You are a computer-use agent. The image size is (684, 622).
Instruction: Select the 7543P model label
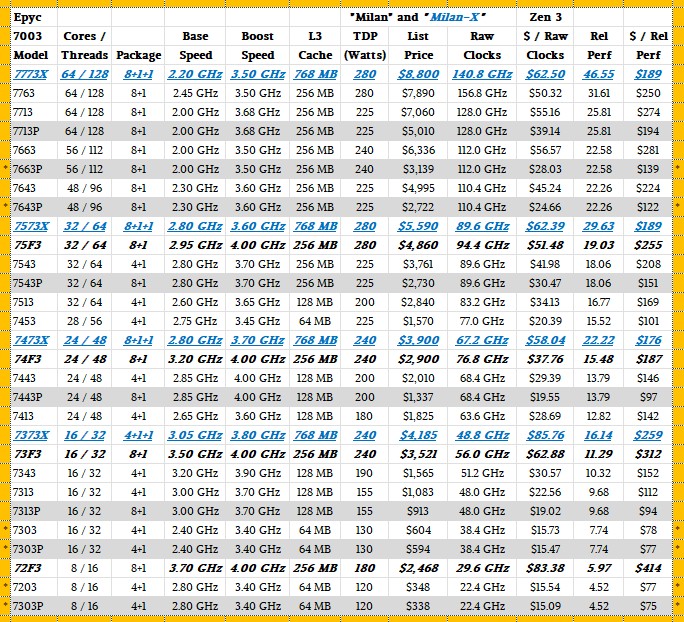coord(28,283)
